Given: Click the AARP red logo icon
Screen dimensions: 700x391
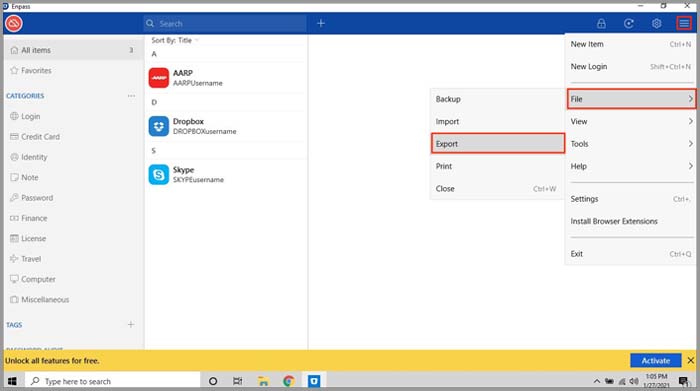Looking at the screenshot, I should (158, 78).
